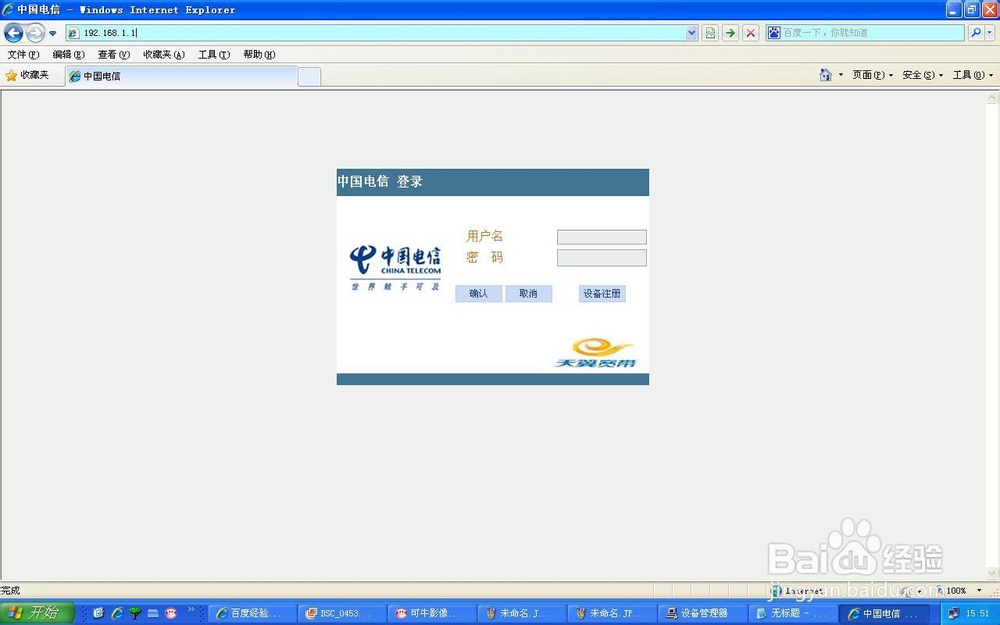Click the 设备注册 device registration button
The image size is (1000, 625).
[x=601, y=293]
